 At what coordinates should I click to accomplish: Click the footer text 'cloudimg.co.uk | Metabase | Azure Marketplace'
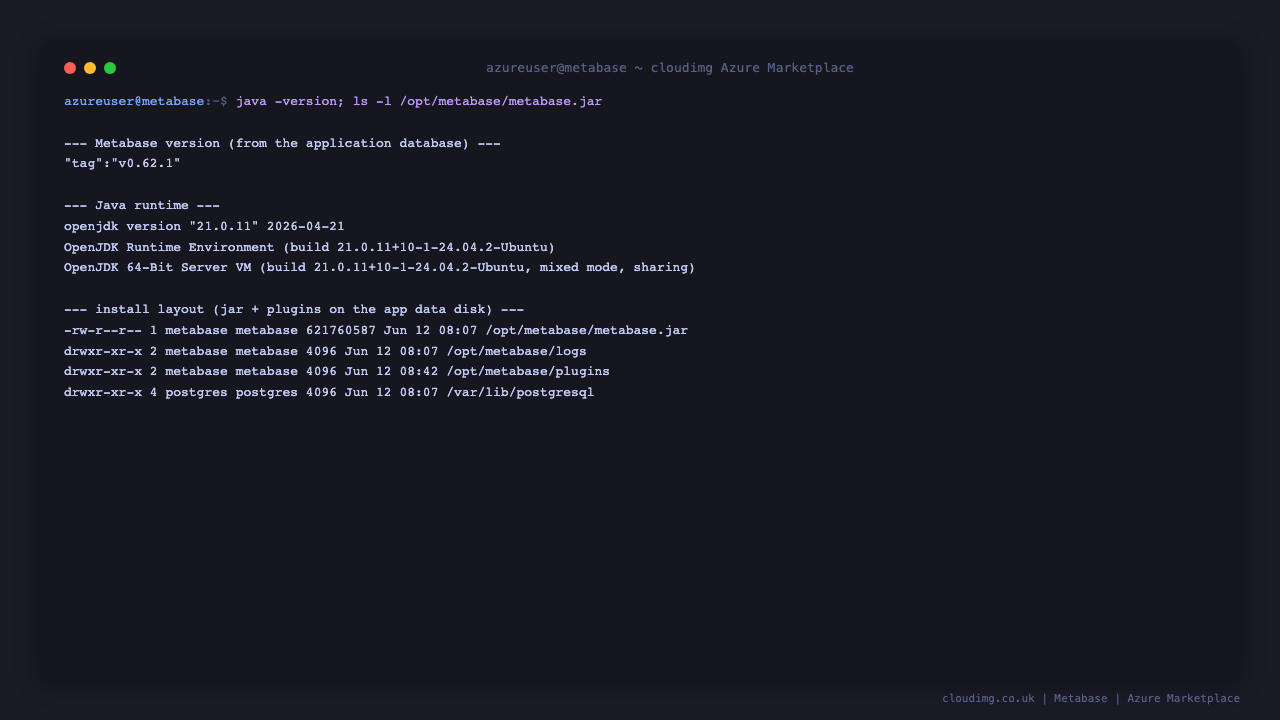pos(1091,698)
